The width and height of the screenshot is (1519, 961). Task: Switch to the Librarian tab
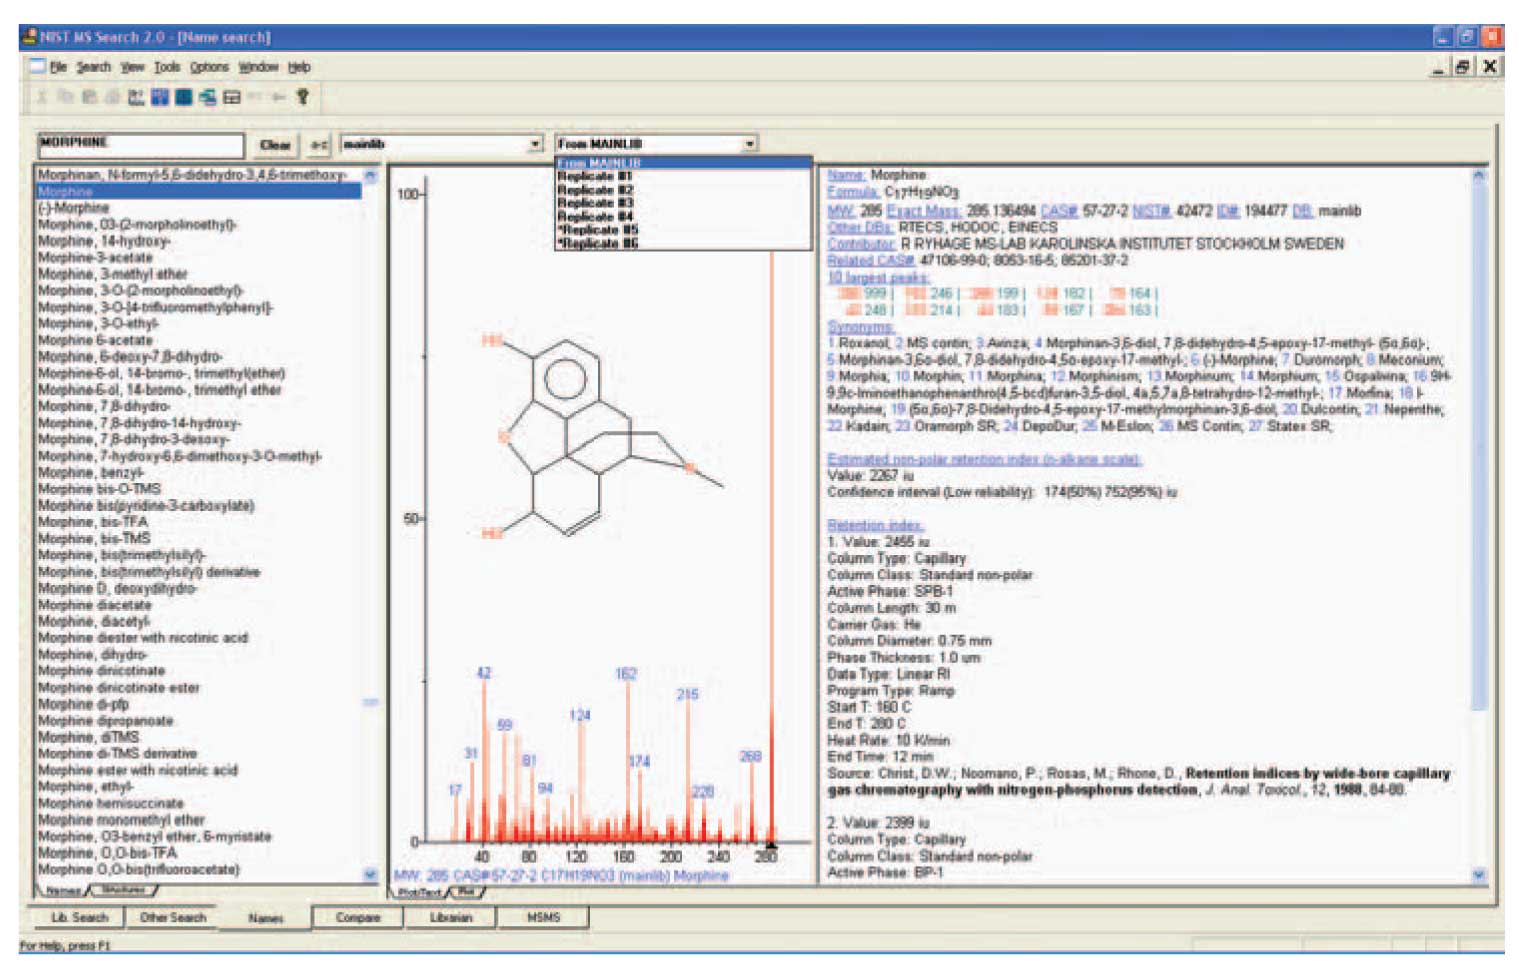click(x=450, y=917)
